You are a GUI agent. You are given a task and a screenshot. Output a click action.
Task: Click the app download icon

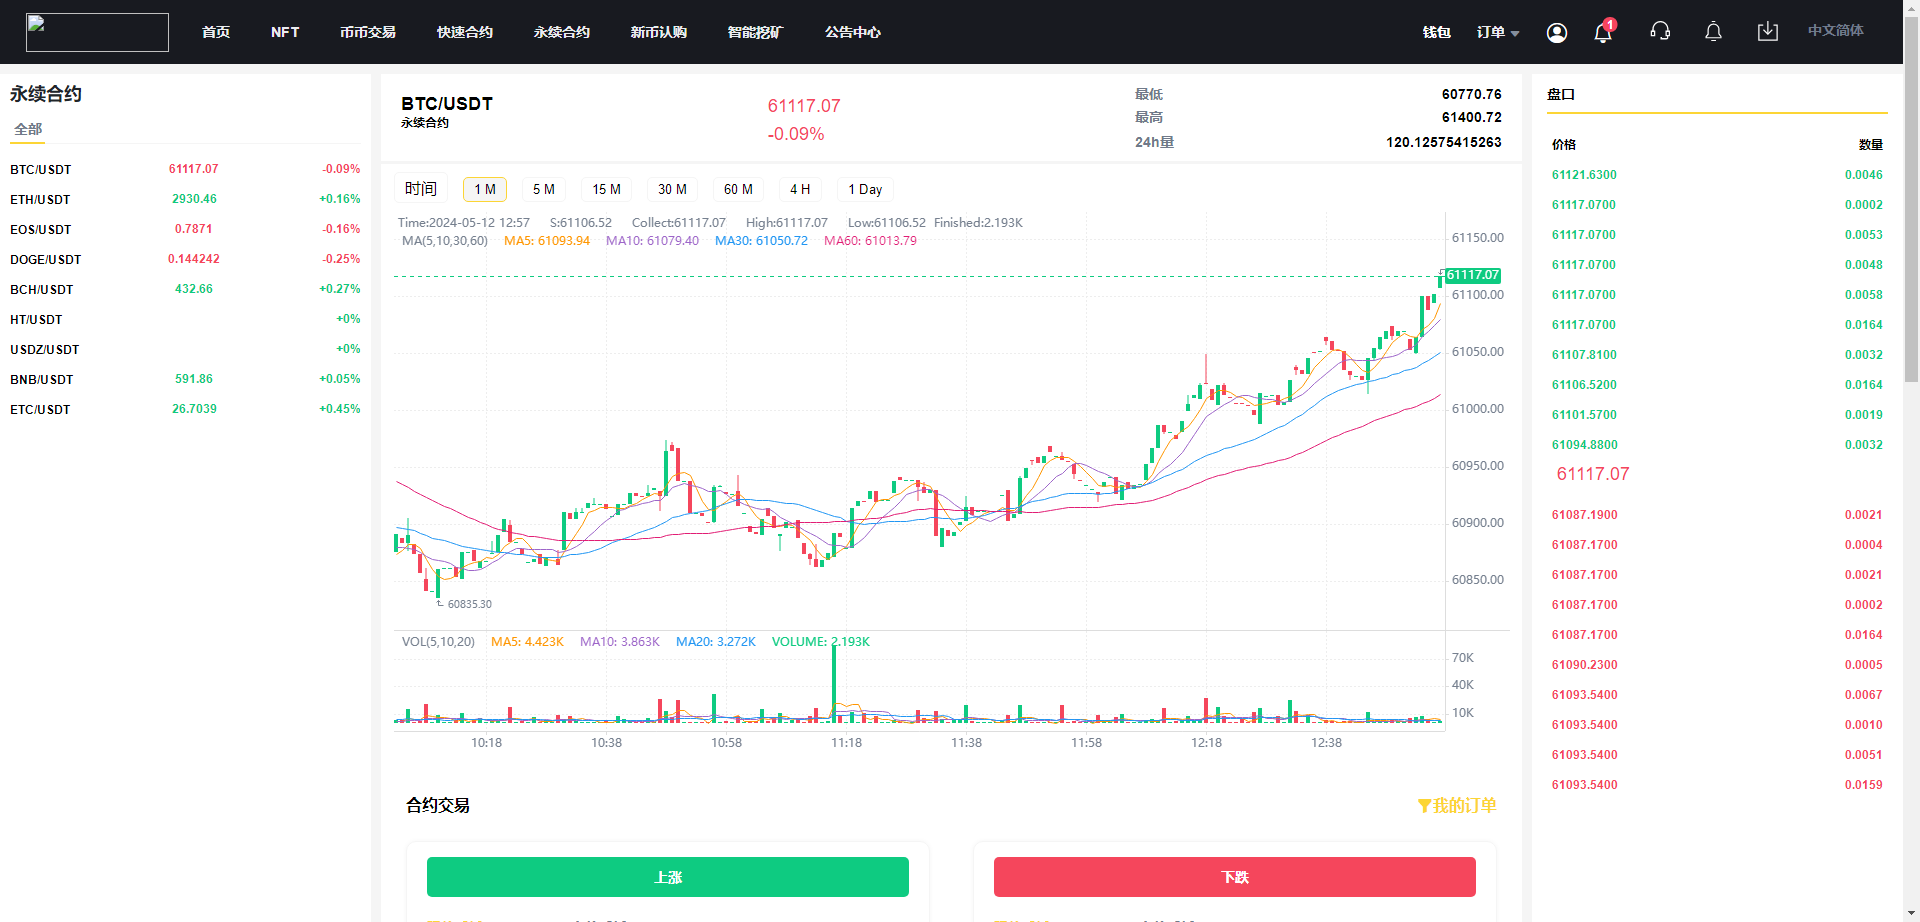[x=1767, y=32]
